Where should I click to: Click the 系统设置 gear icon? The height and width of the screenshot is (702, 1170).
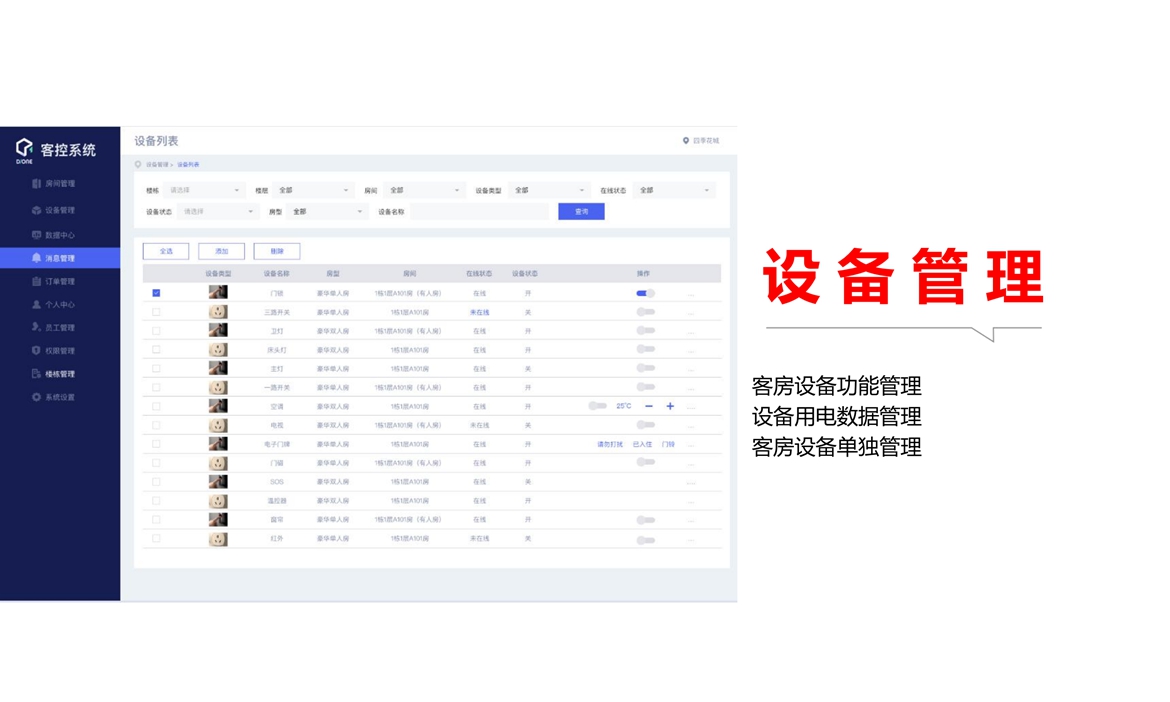37,397
